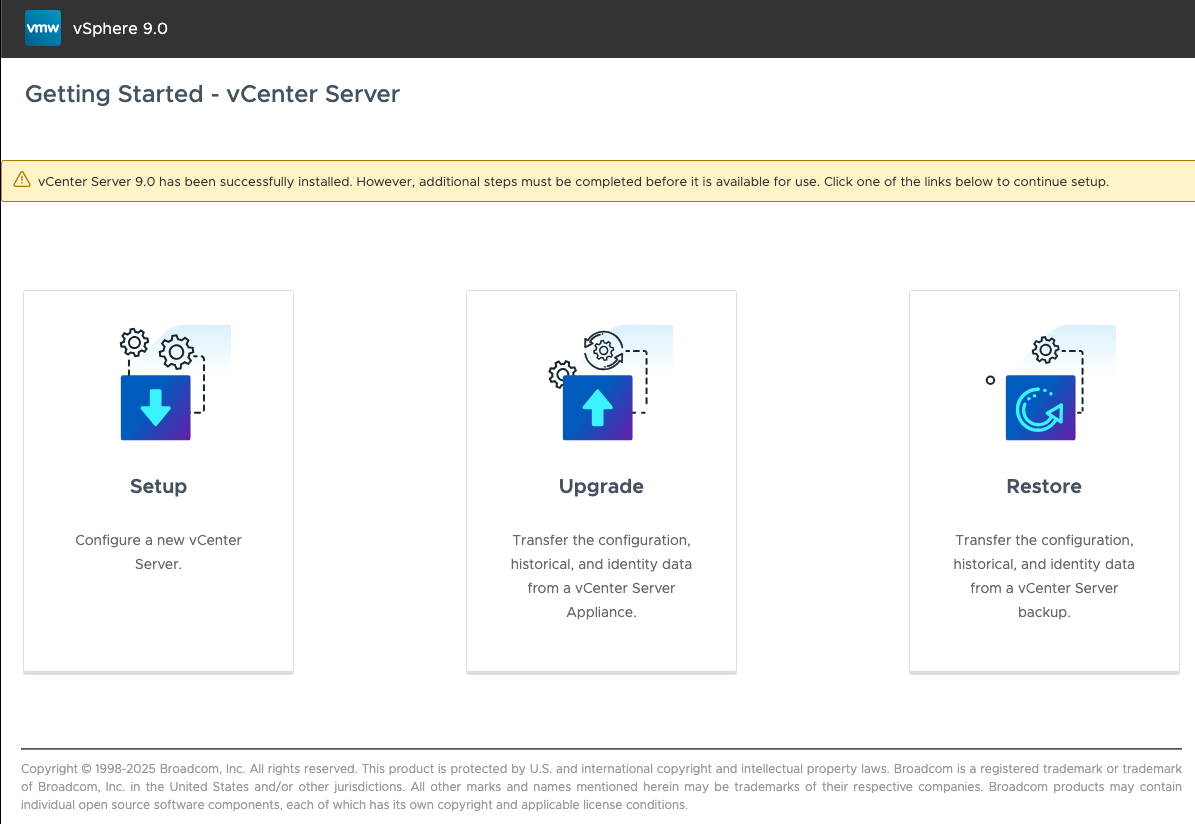Screen dimensions: 1195x824
Task: Click 'Getting Started - vCenter Server' heading
Action: coord(213,94)
